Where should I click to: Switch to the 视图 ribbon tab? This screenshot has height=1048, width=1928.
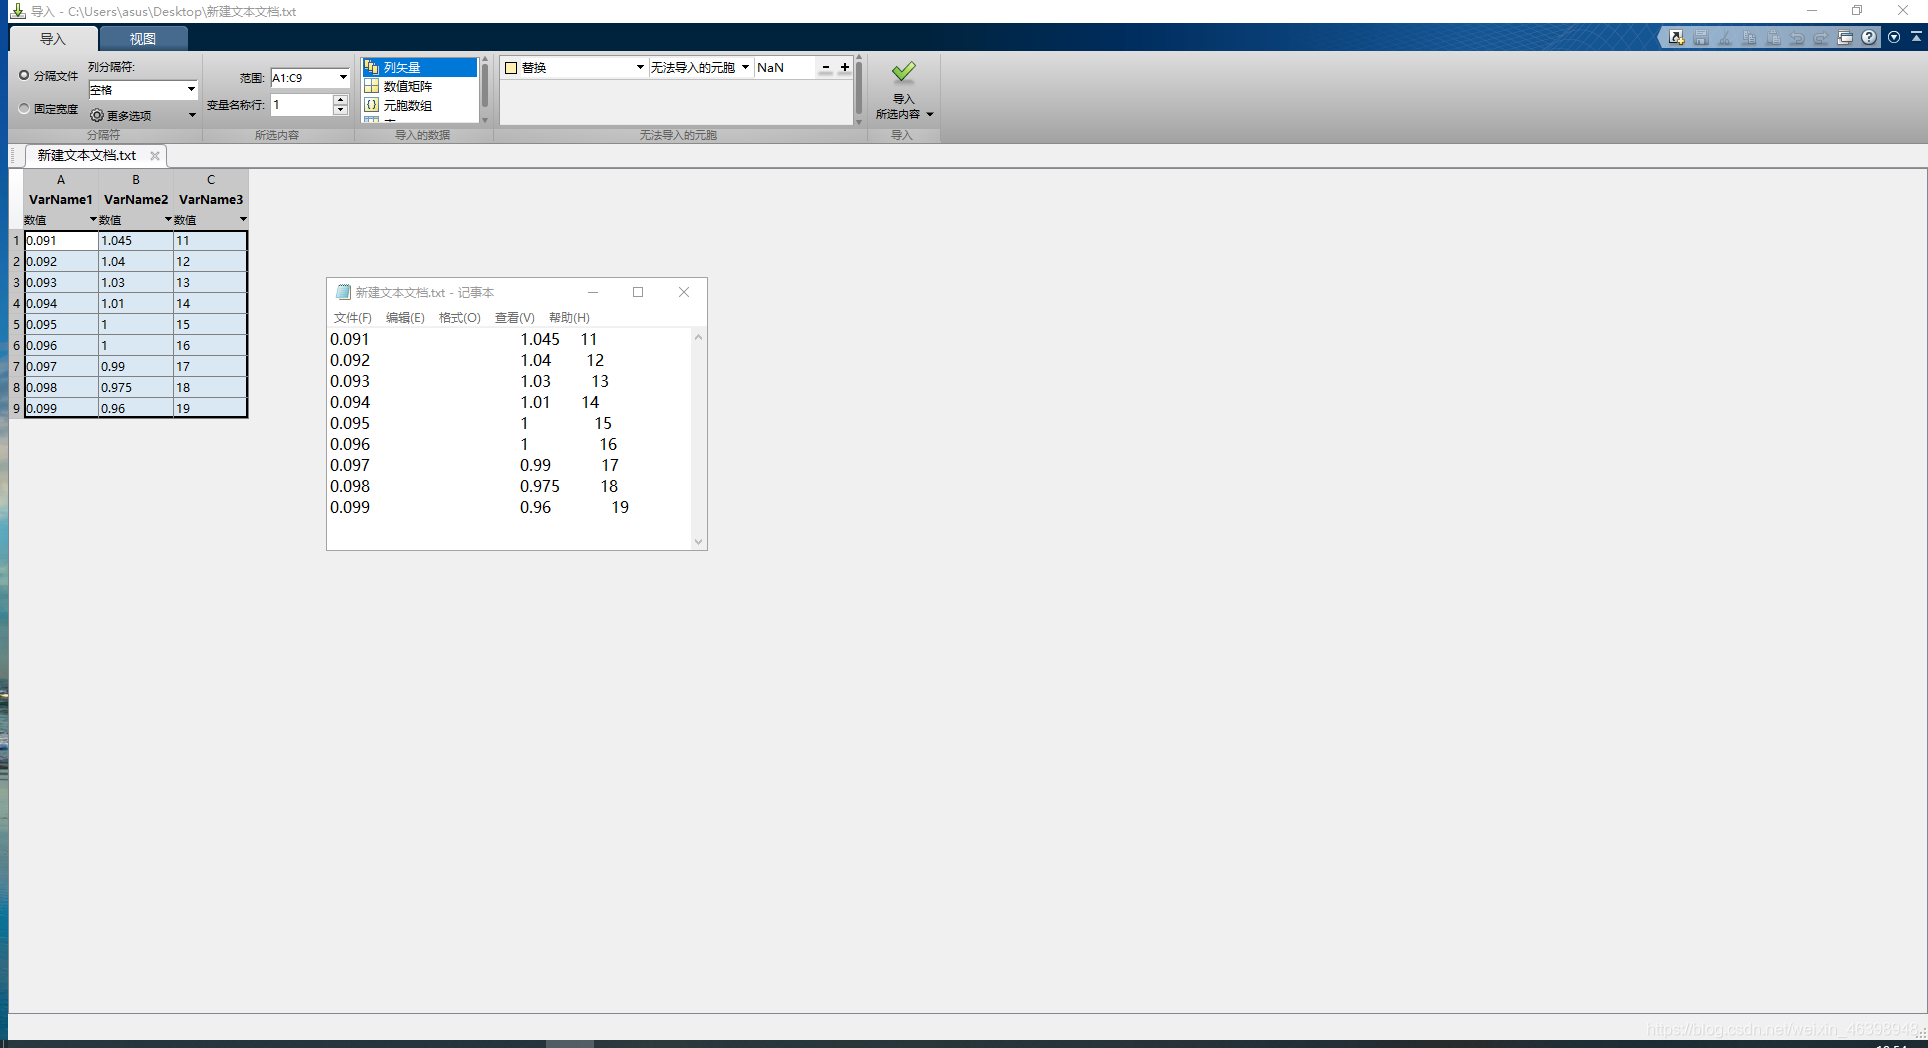pos(143,39)
